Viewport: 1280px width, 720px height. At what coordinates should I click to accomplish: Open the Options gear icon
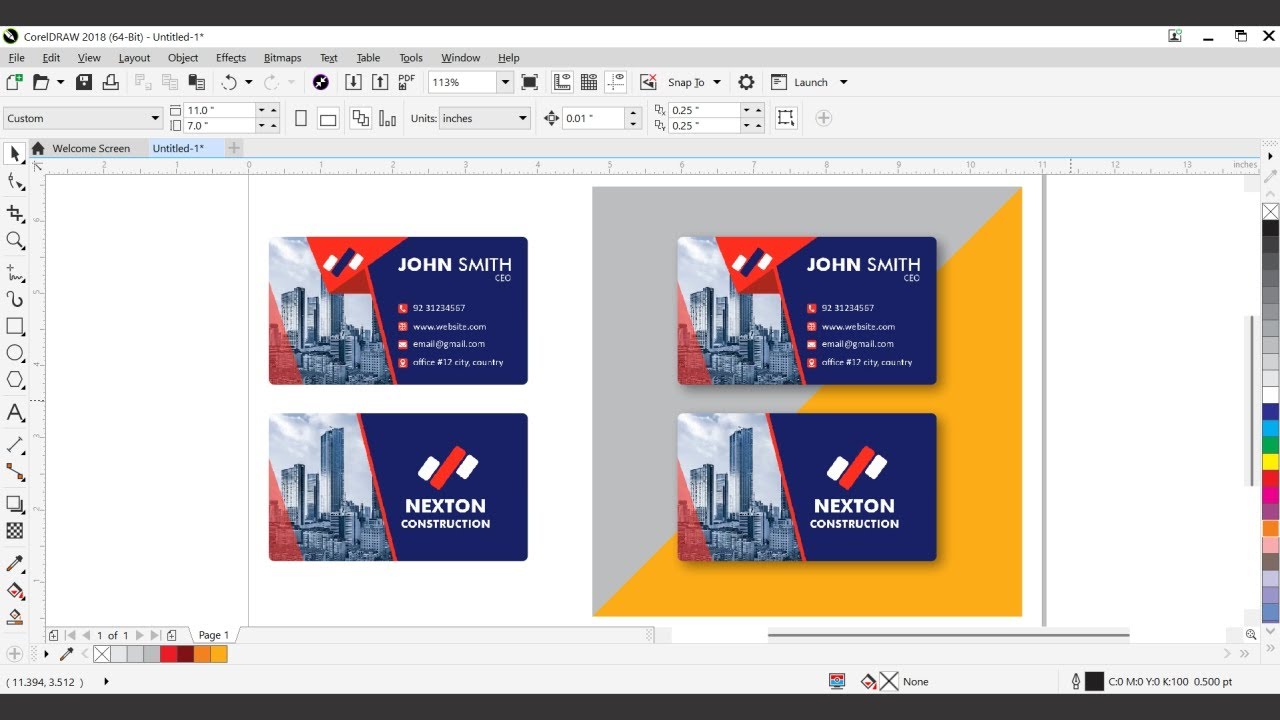[746, 82]
